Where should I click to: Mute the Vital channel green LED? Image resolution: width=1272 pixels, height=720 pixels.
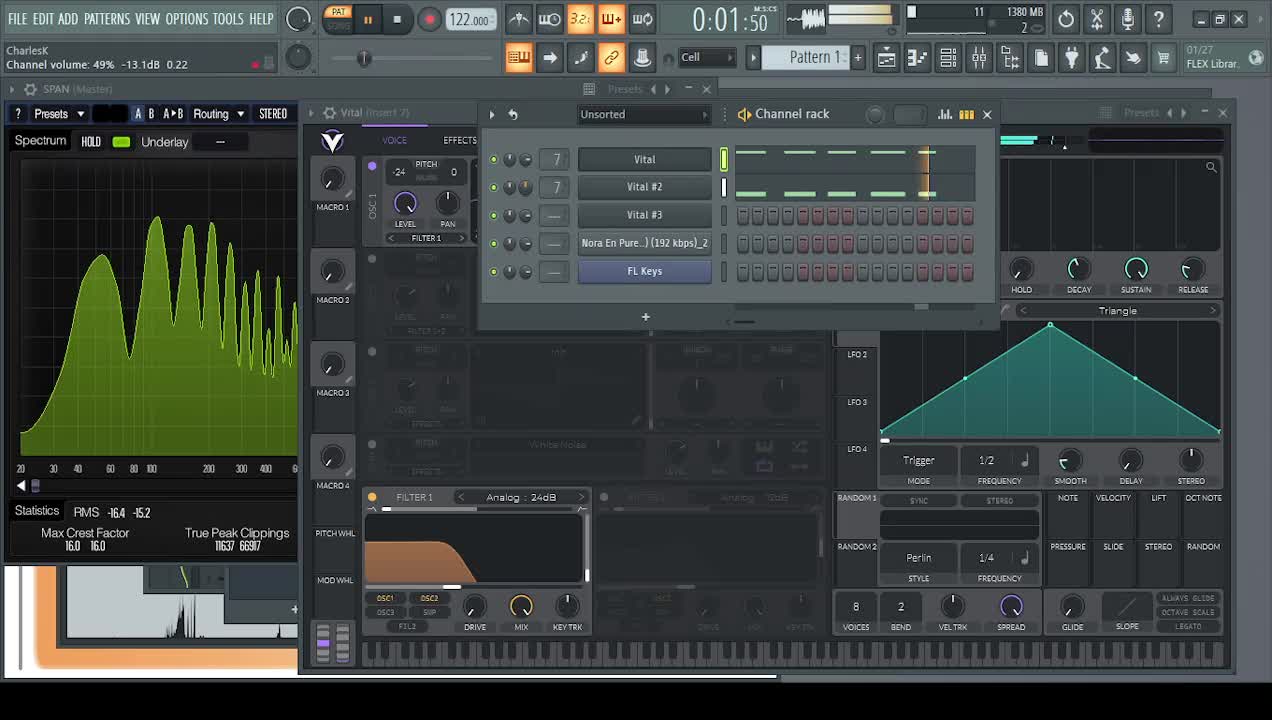click(493, 160)
